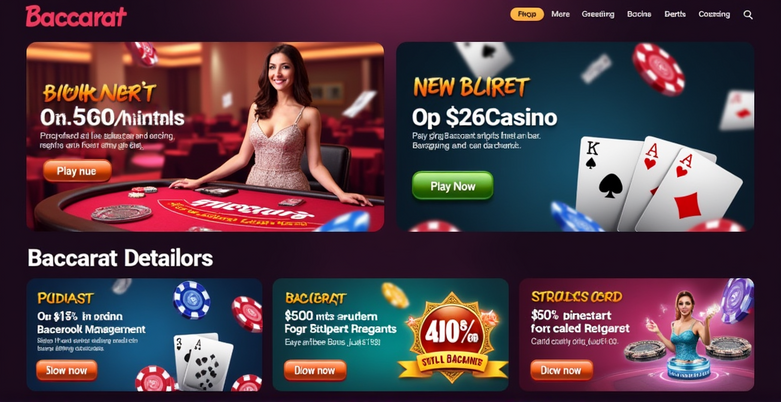The height and width of the screenshot is (402, 781).
Task: Click the green Play Now button
Action: pos(453,186)
